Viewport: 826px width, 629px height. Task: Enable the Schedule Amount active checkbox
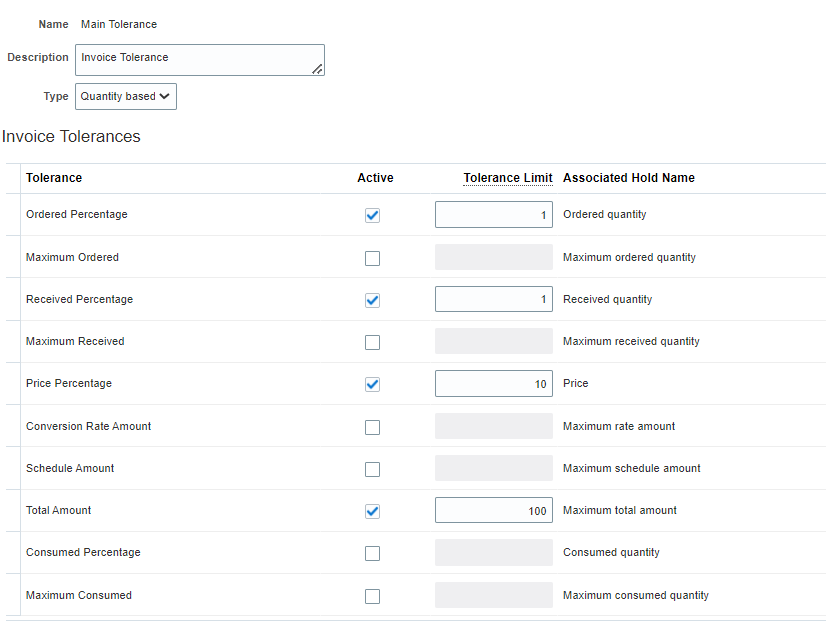pyautogui.click(x=372, y=469)
